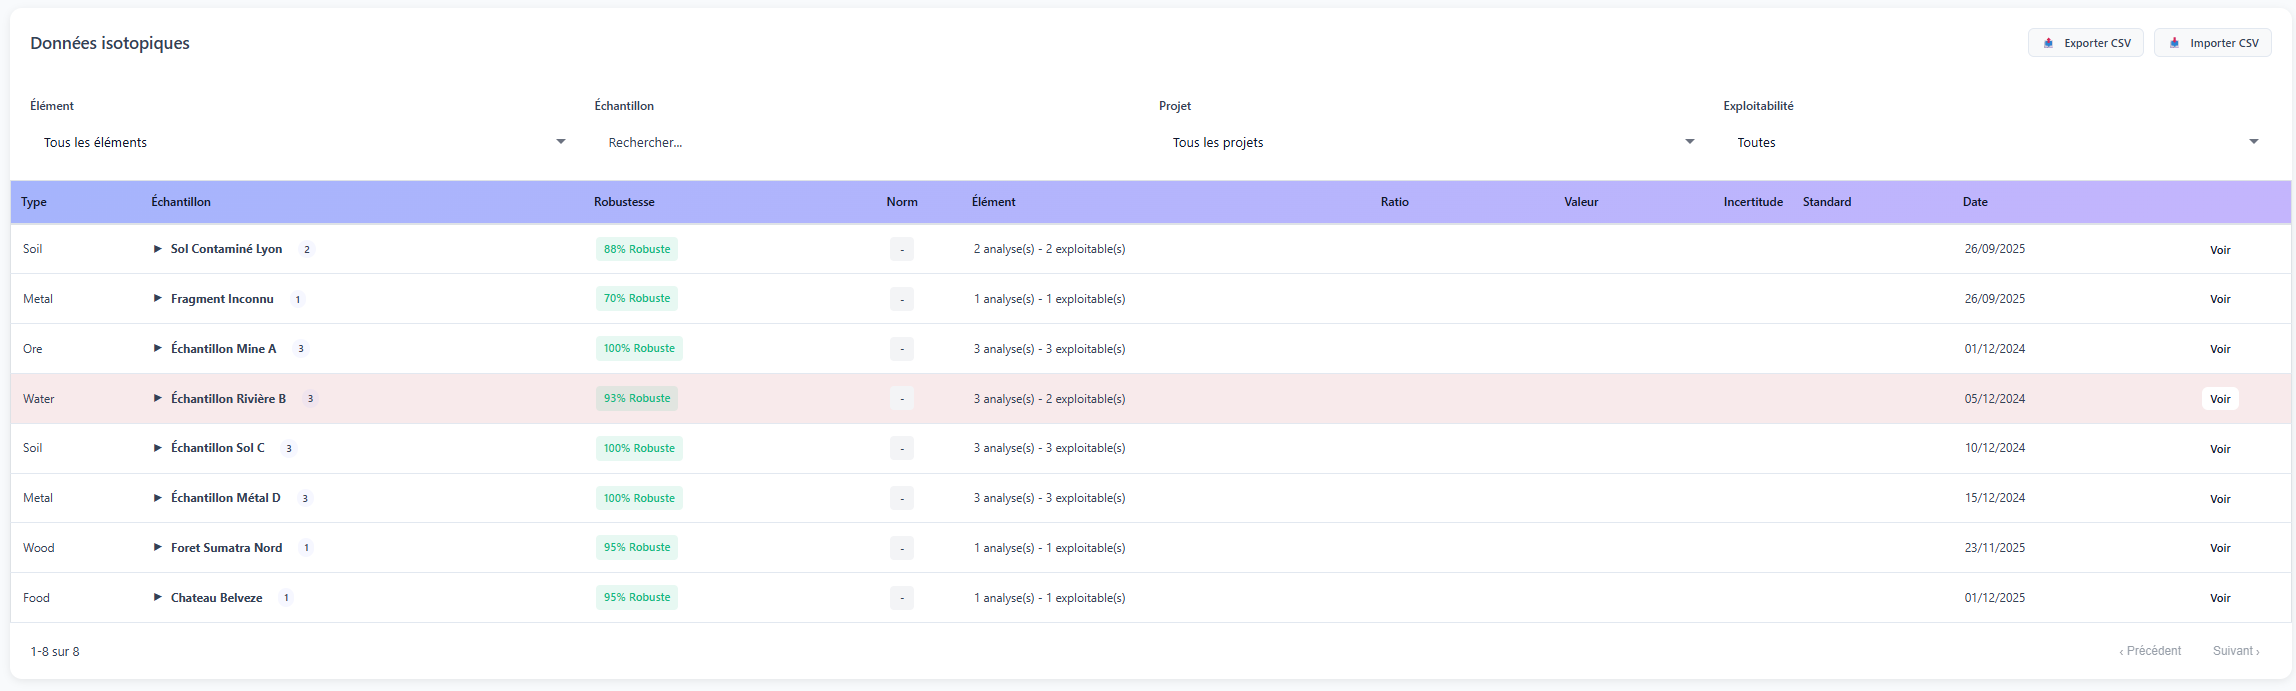
Task: Open the Projet filter dropdown
Action: pos(1430,142)
